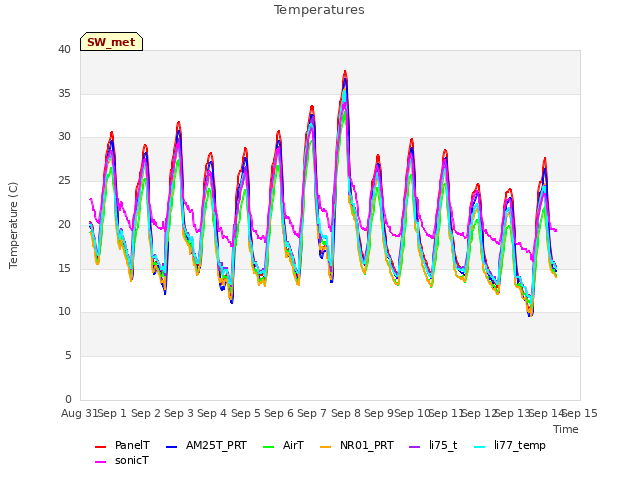Click the cyan li77_temp legend swatch

click(480, 447)
